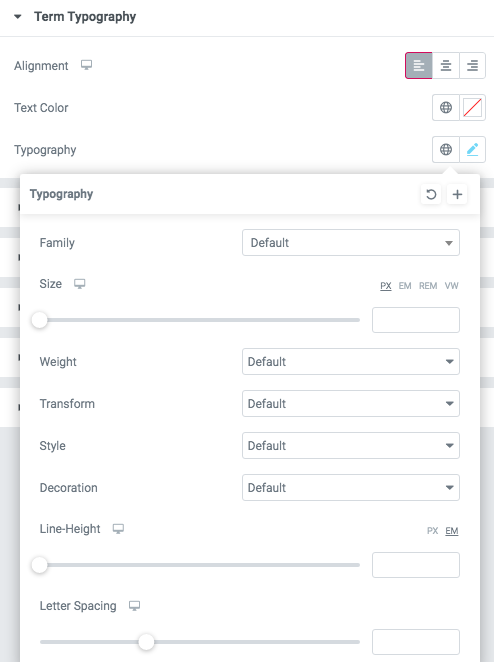Open the Transform dropdown
This screenshot has height=662, width=494.
point(351,404)
